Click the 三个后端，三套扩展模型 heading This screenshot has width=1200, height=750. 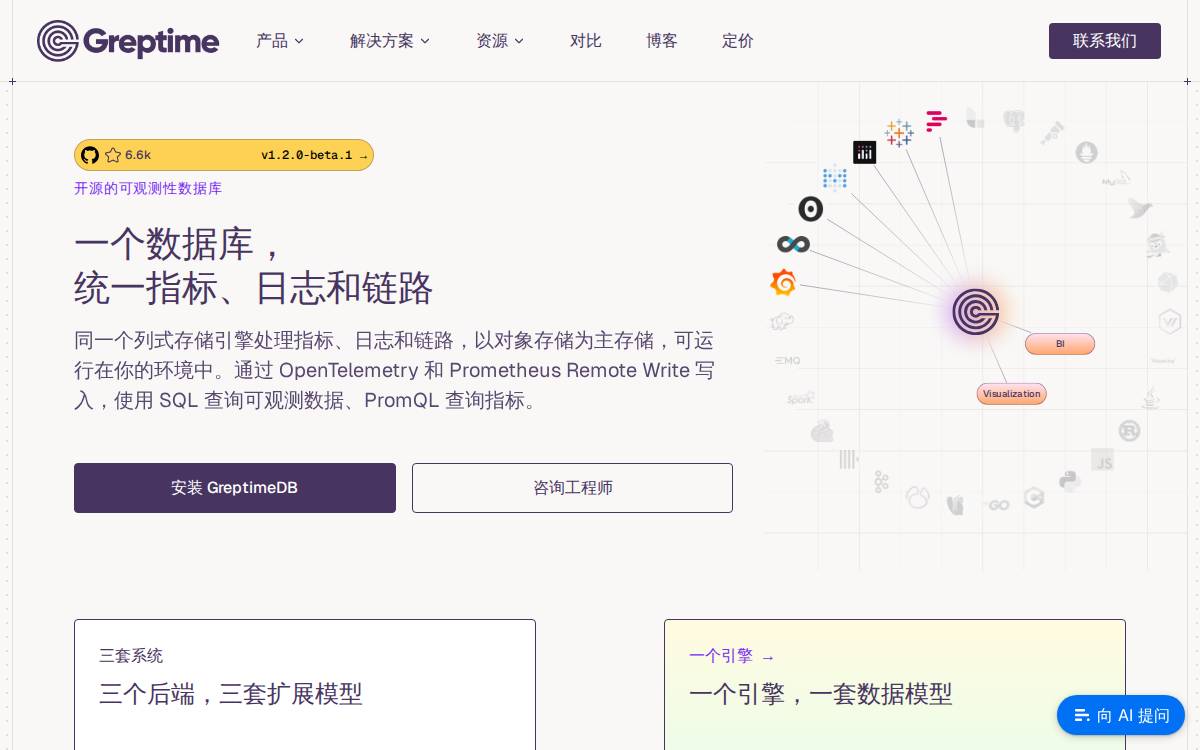pos(231,694)
